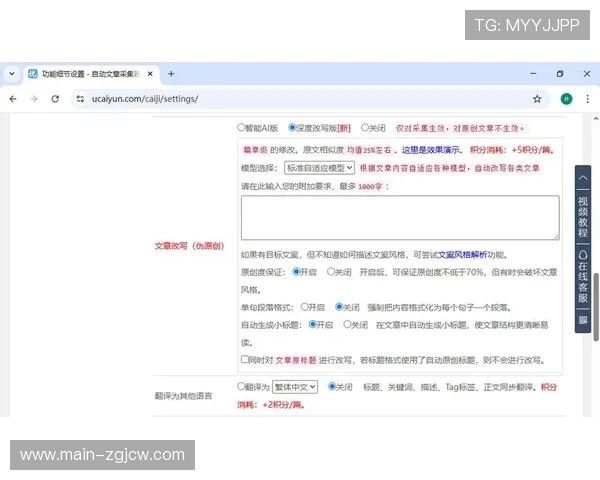Click the address bar URL ucaiyun.com/caiji/settings/
Image resolution: width=600 pixels, height=480 pixels.
pos(145,99)
